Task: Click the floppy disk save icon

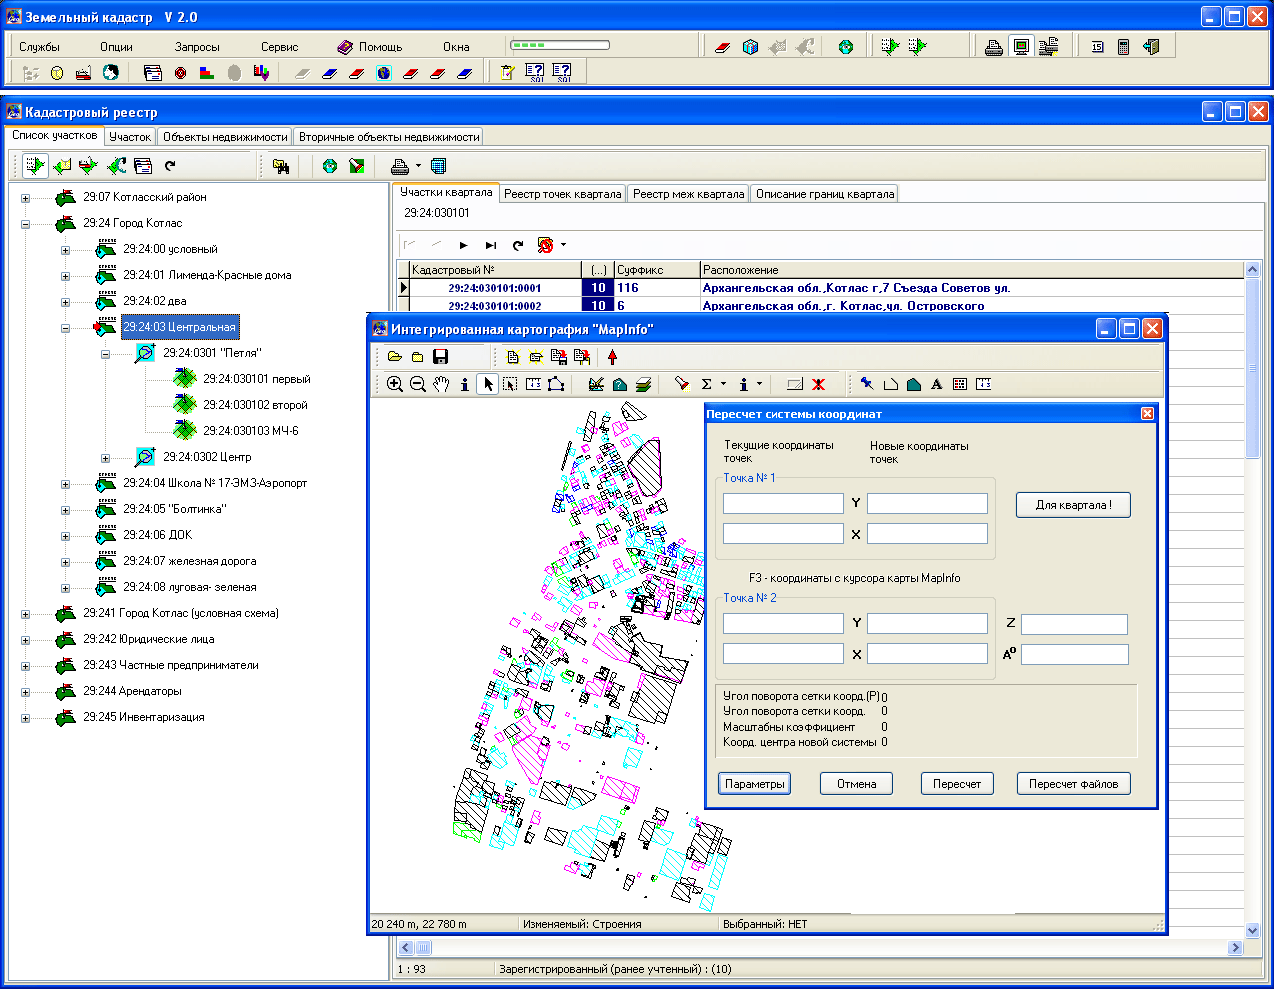Action: click(x=440, y=357)
